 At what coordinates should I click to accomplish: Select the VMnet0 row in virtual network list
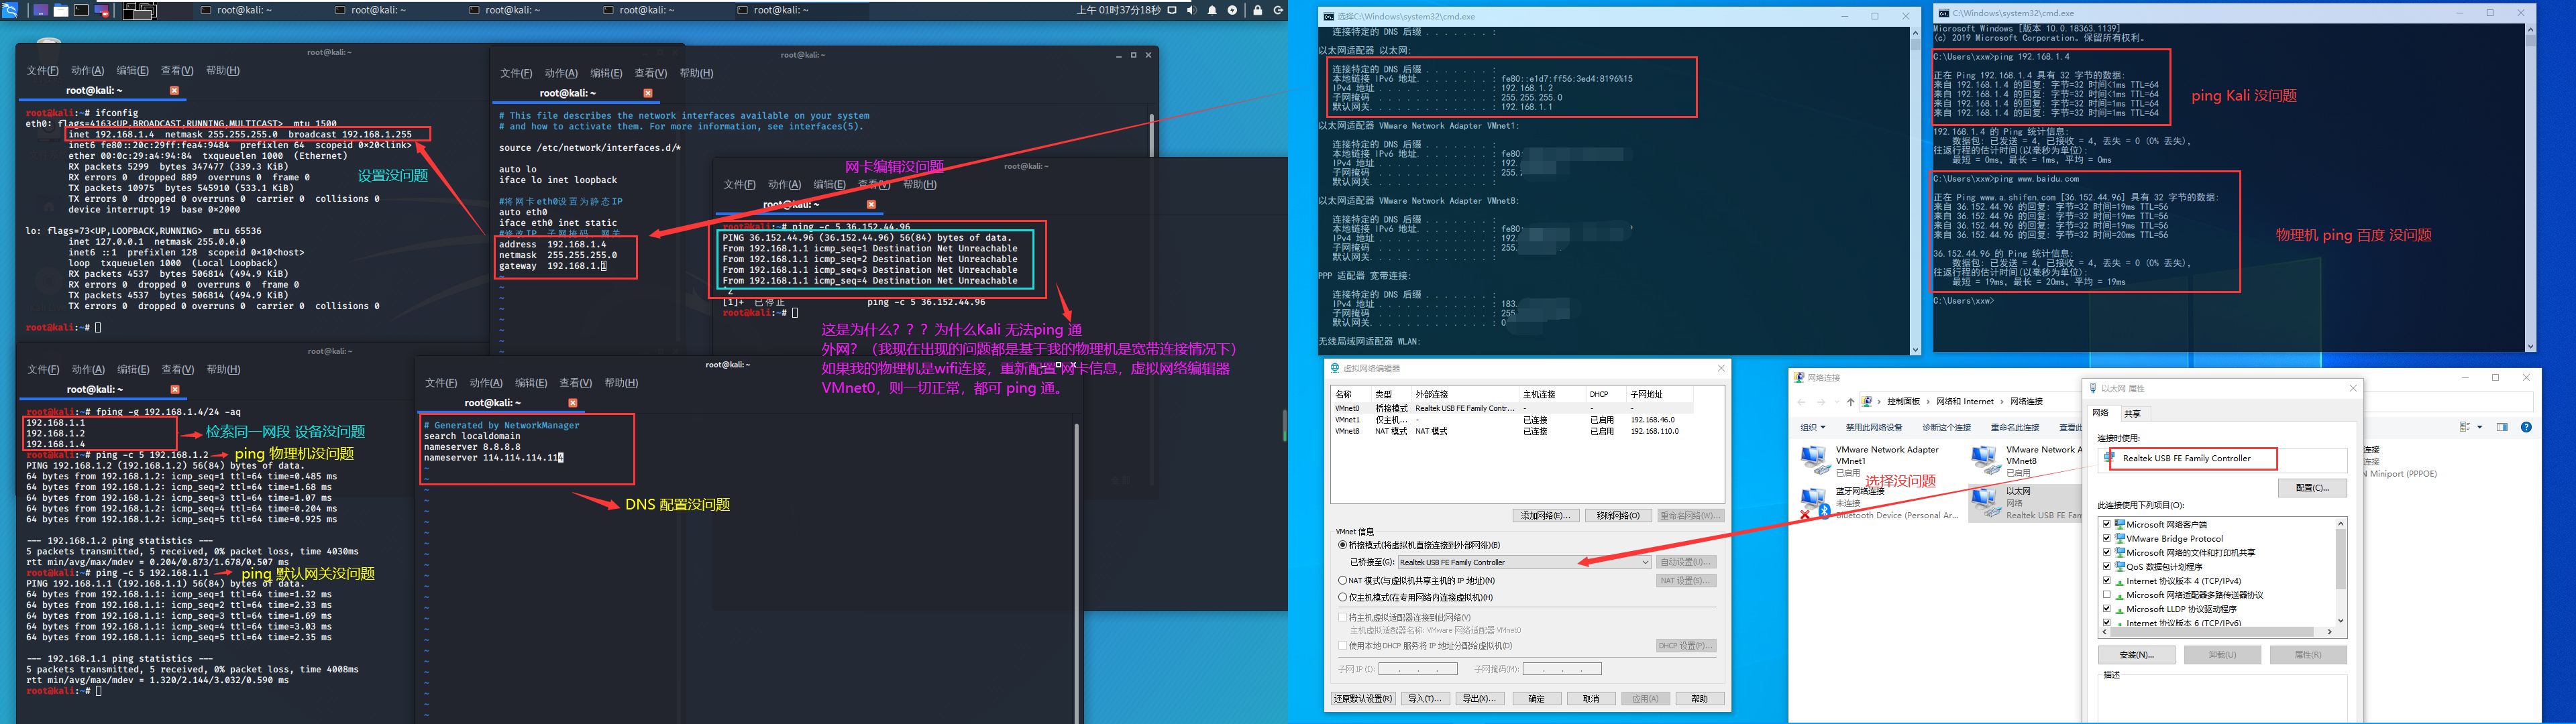(x=1512, y=408)
